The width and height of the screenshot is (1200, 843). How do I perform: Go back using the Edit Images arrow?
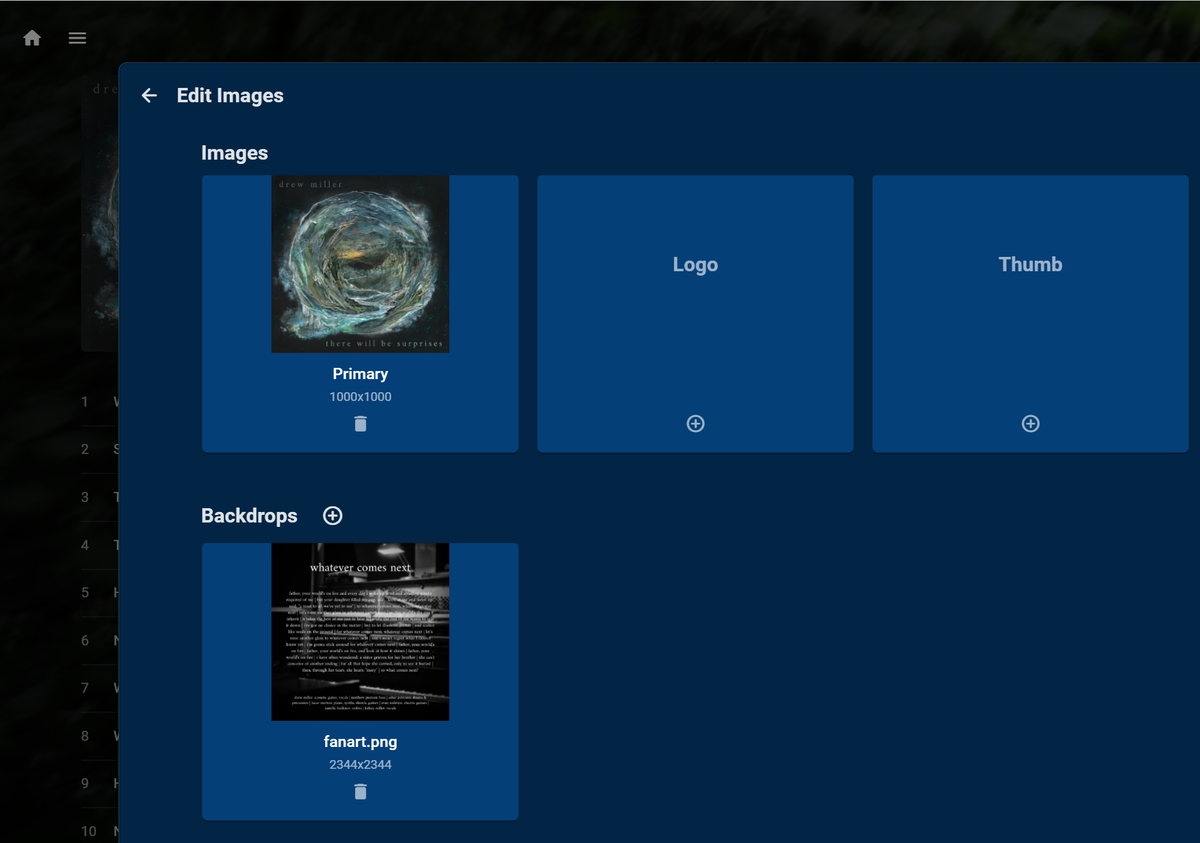click(x=149, y=95)
